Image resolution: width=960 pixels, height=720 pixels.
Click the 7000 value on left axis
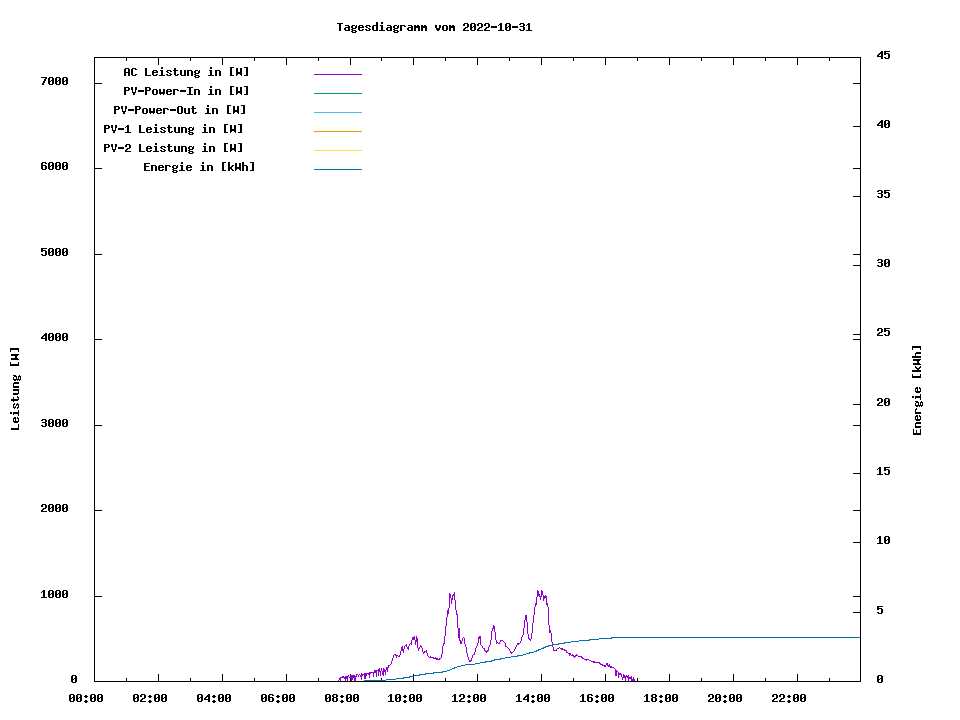point(54,81)
